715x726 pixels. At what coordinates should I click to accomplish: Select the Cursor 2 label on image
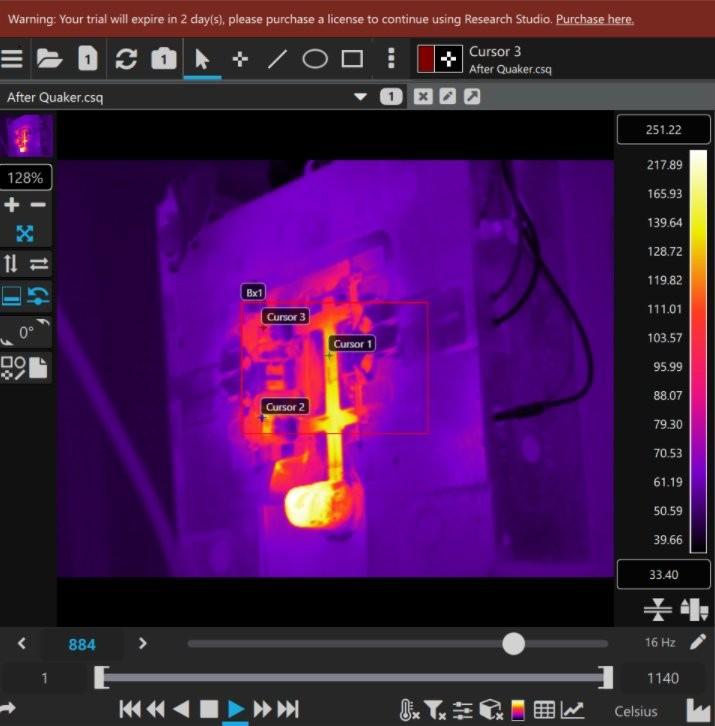(x=285, y=407)
